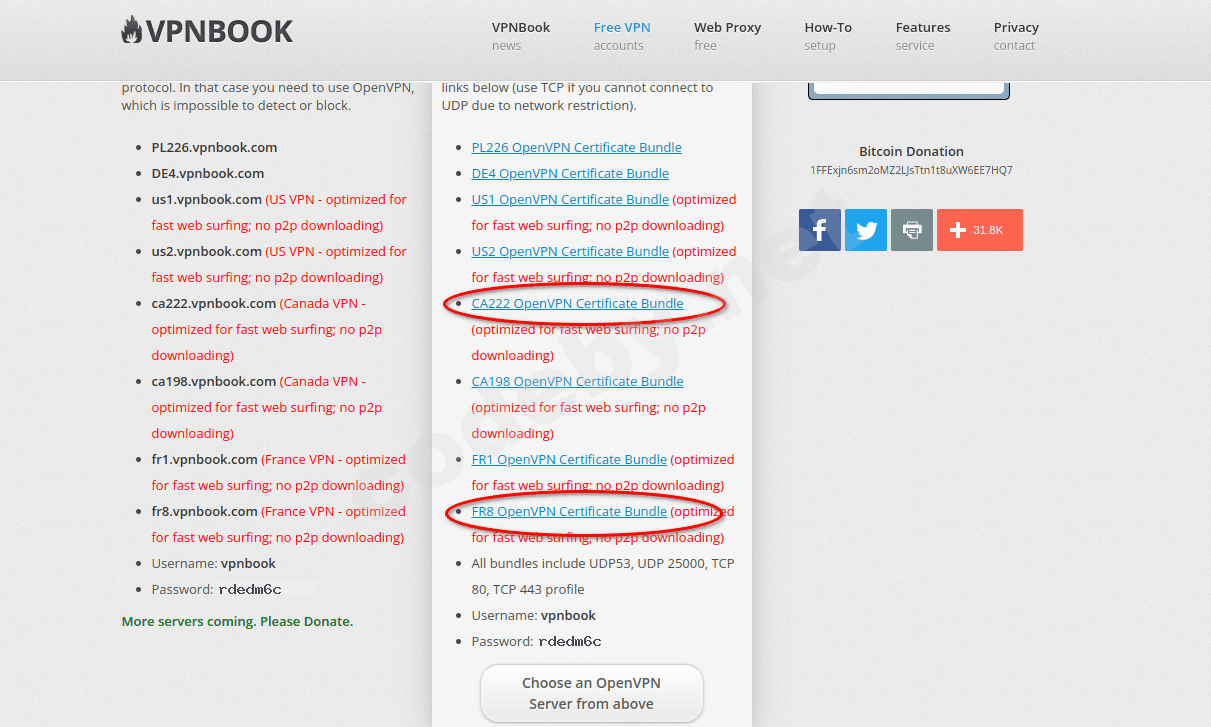This screenshot has width=1211, height=727.
Task: Open the Privacy contact page
Action: click(1016, 35)
